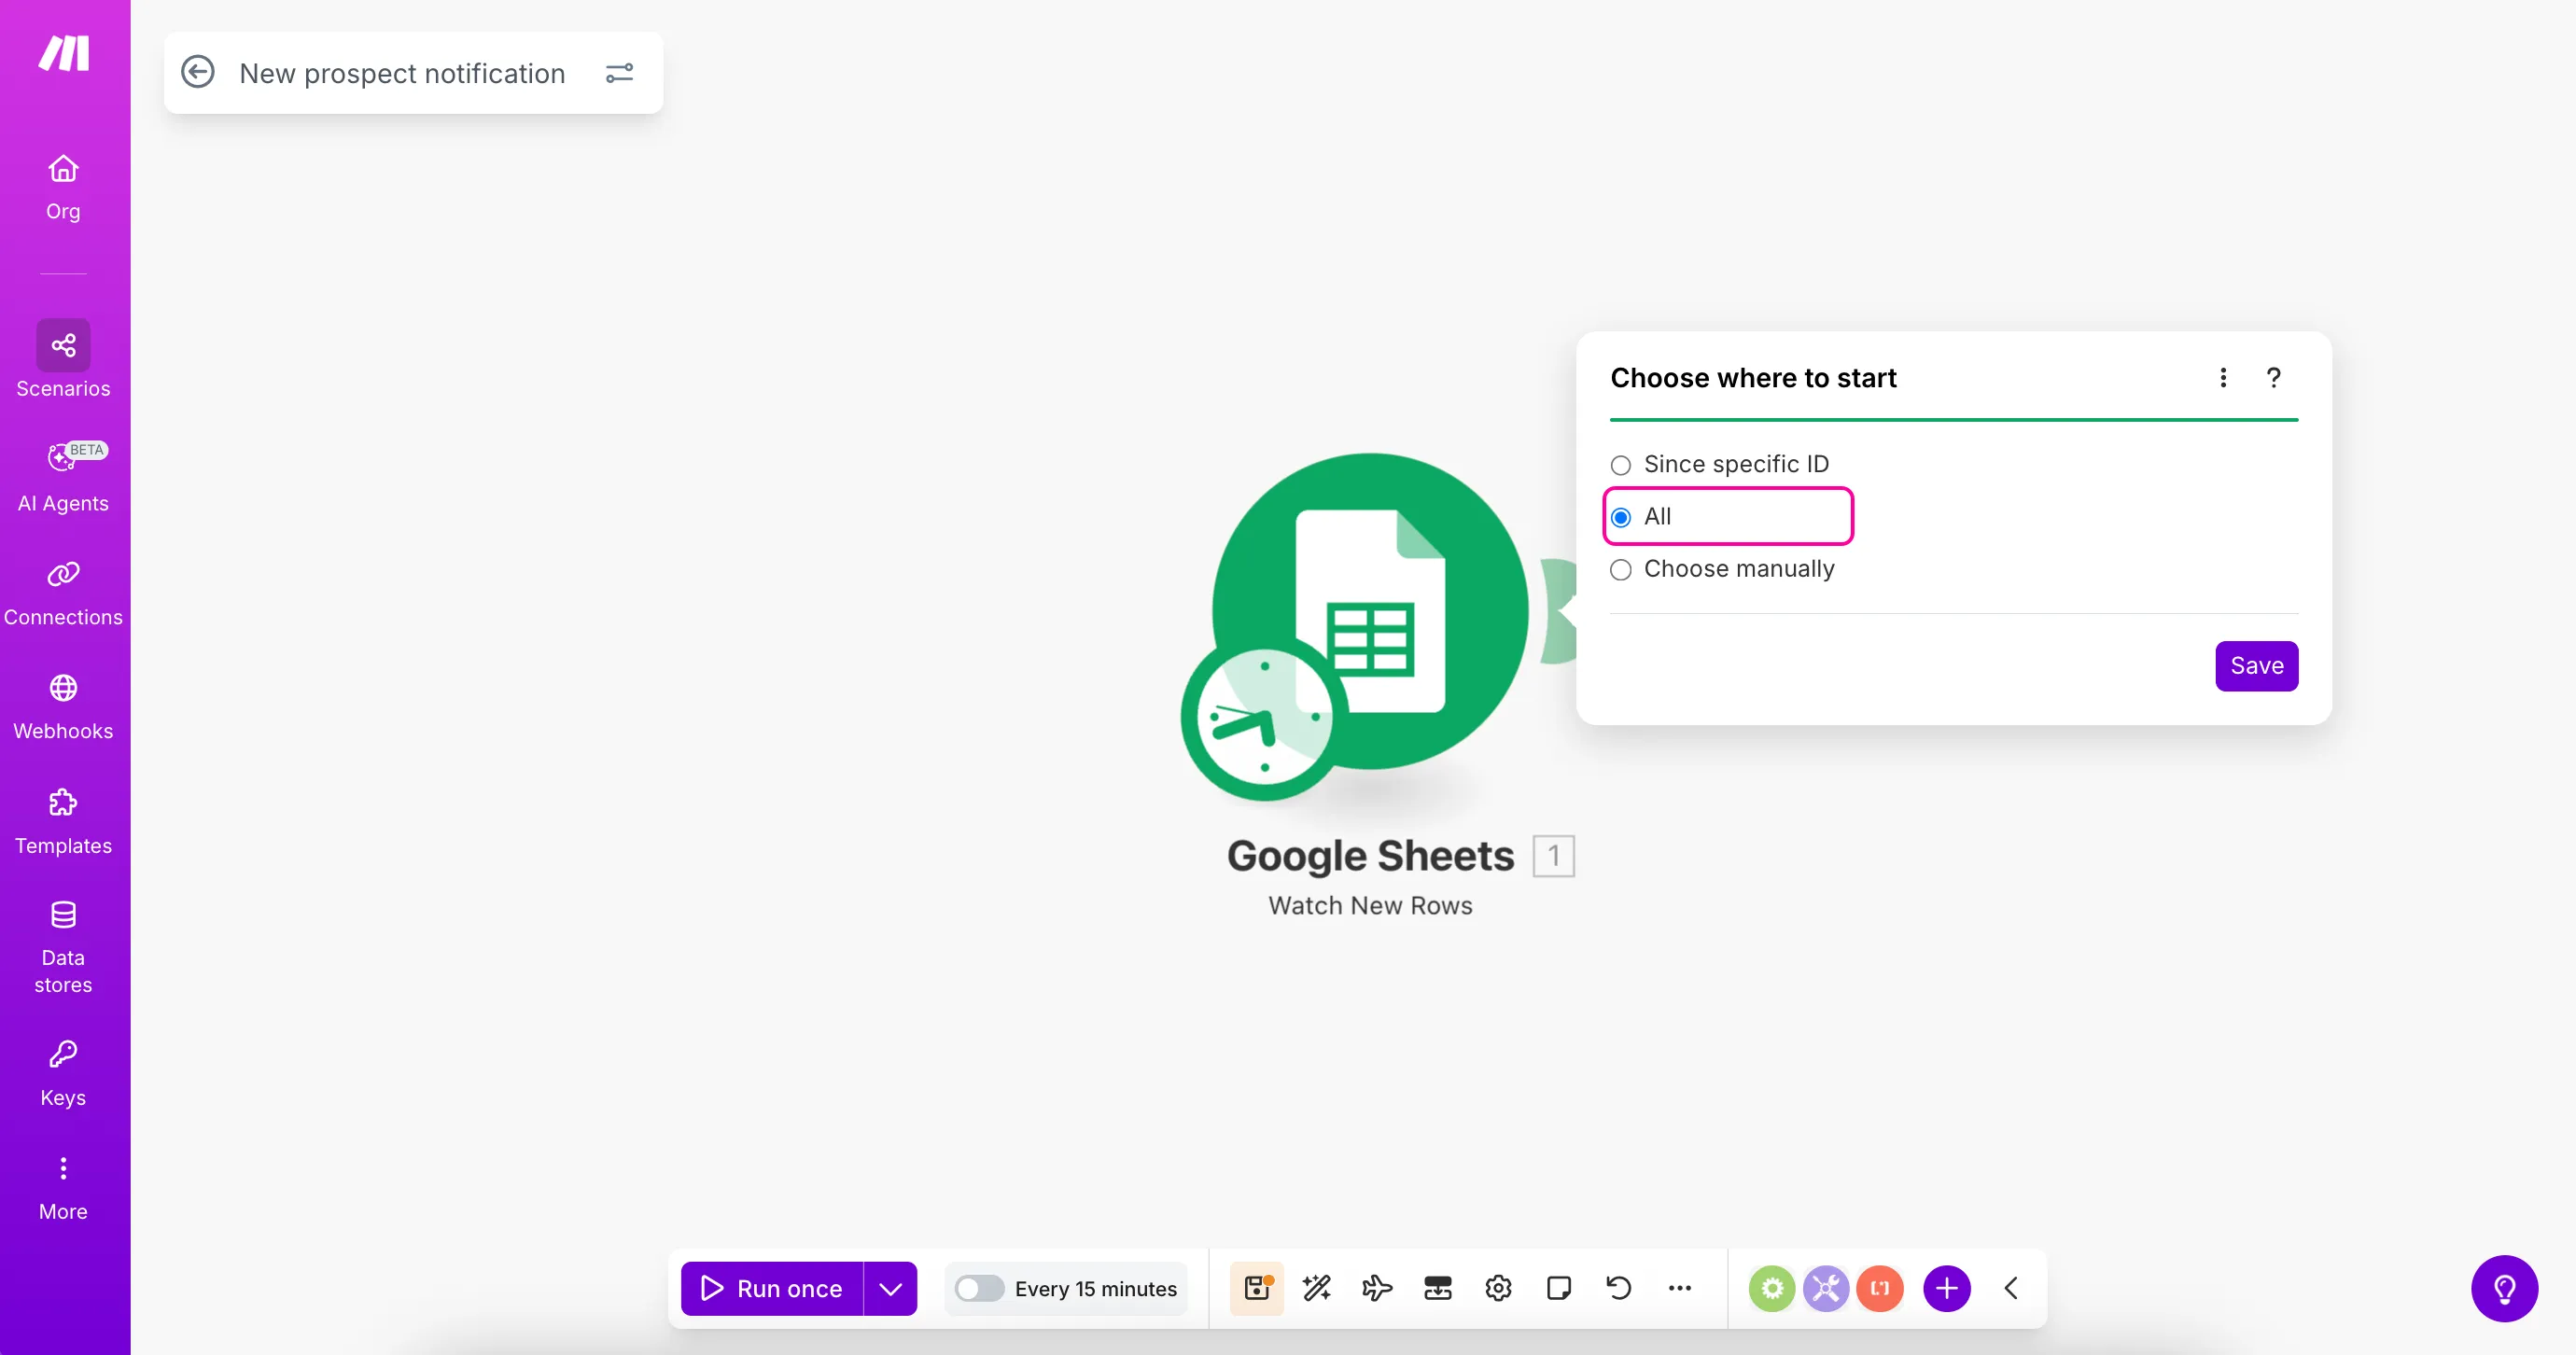Open the 'Every 15 minutes' schedule setting
Viewport: 2576px width, 1355px height.
click(x=1095, y=1289)
